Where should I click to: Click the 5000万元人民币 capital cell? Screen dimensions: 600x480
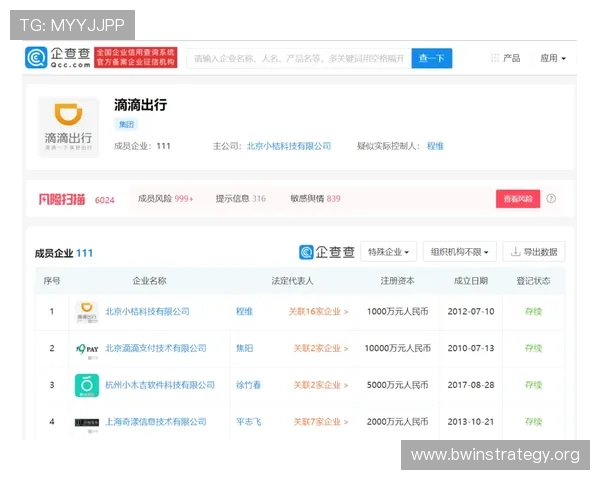click(398, 385)
